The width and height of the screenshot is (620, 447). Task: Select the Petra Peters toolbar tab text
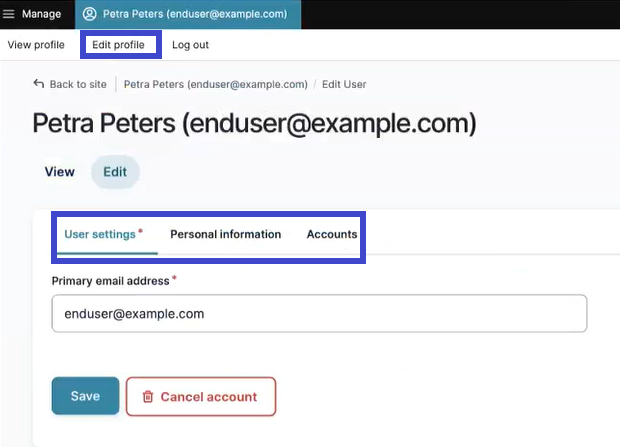coord(194,14)
